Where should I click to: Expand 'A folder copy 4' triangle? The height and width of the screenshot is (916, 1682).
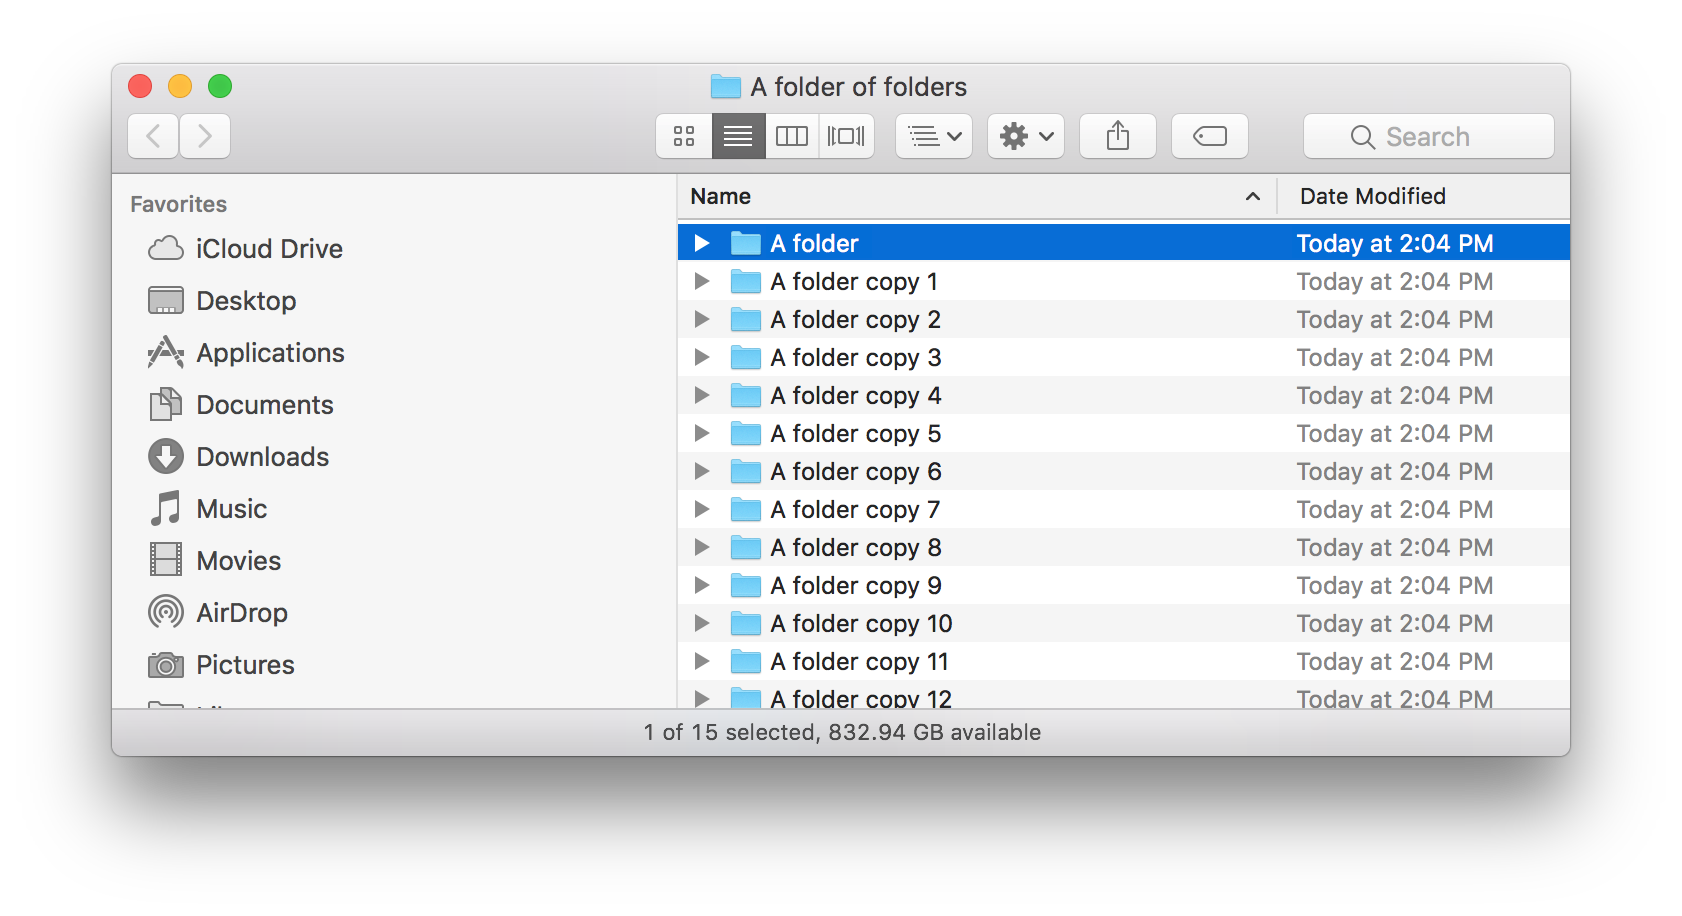coord(702,395)
